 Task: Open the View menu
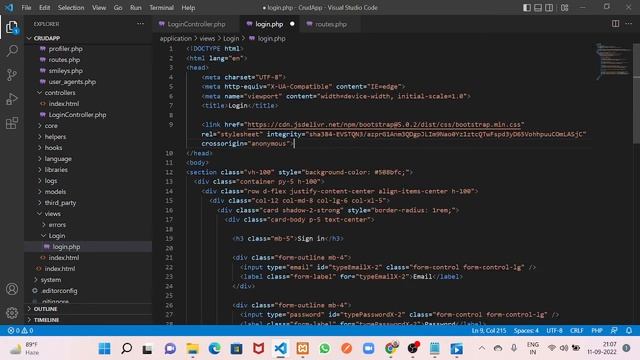pos(99,7)
